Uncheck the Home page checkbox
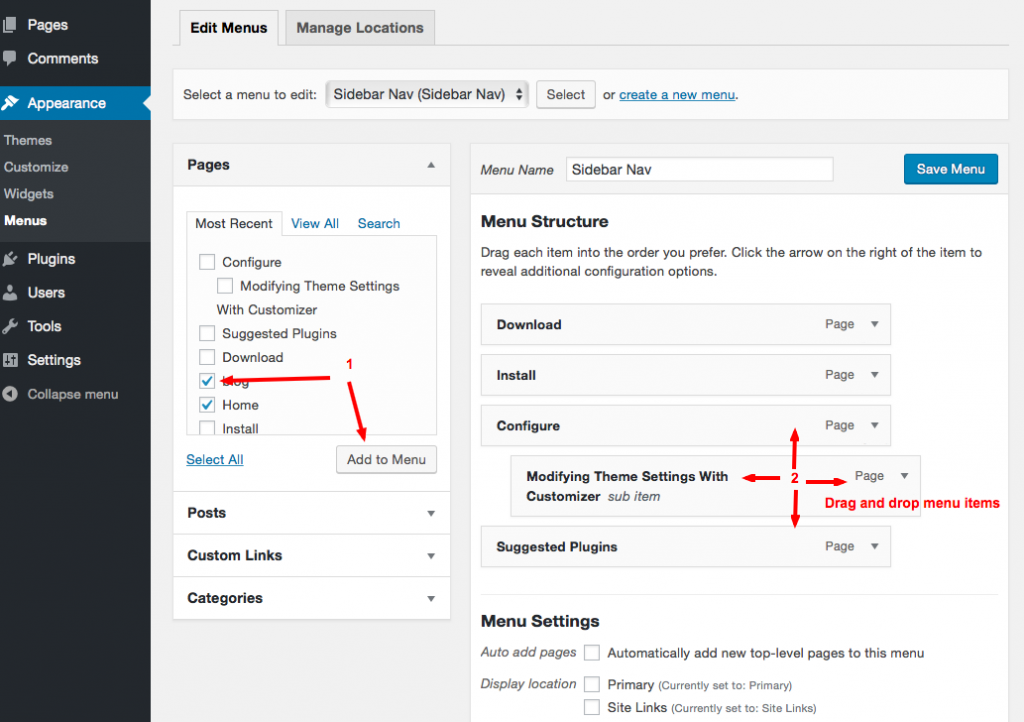1024x722 pixels. 207,405
